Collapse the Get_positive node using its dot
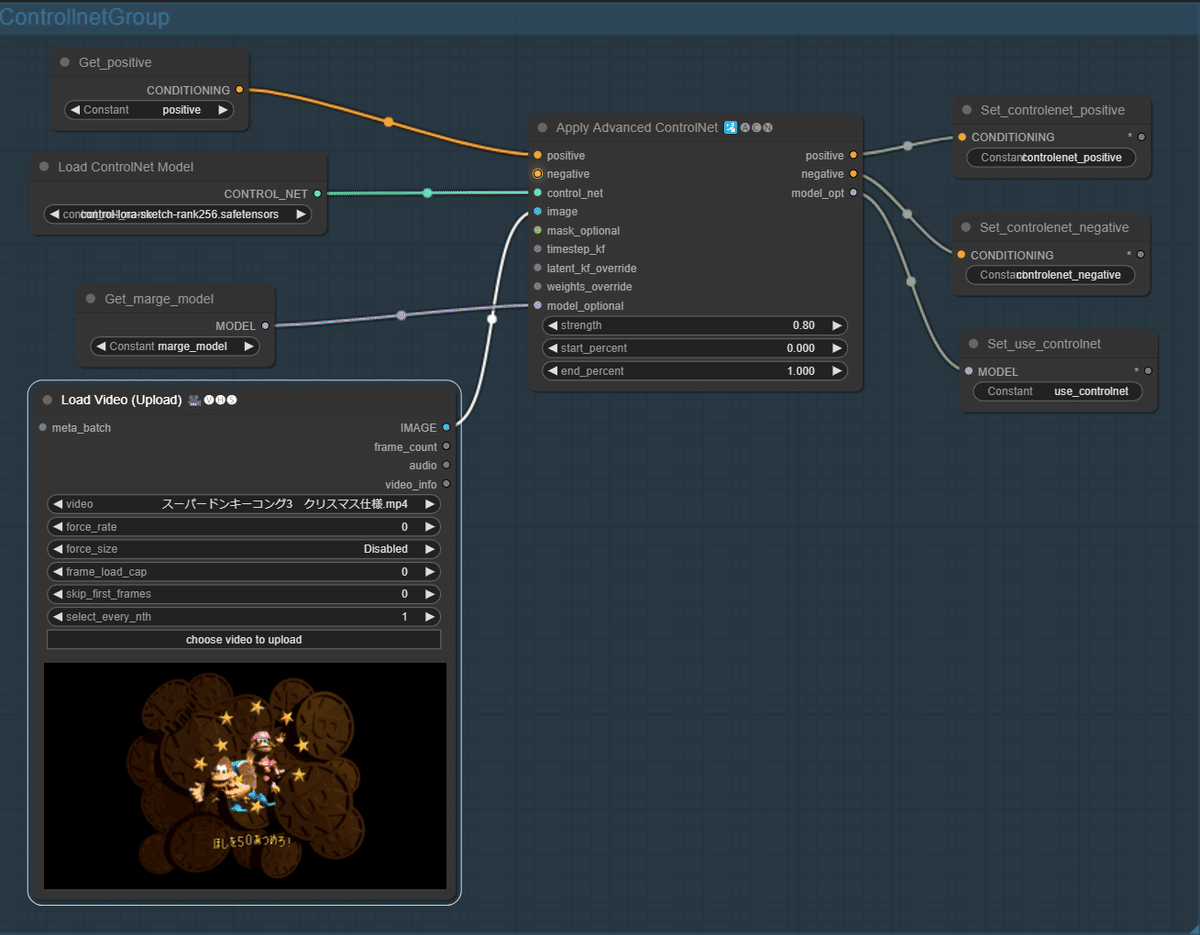Viewport: 1200px width, 935px height. pyautogui.click(x=65, y=63)
